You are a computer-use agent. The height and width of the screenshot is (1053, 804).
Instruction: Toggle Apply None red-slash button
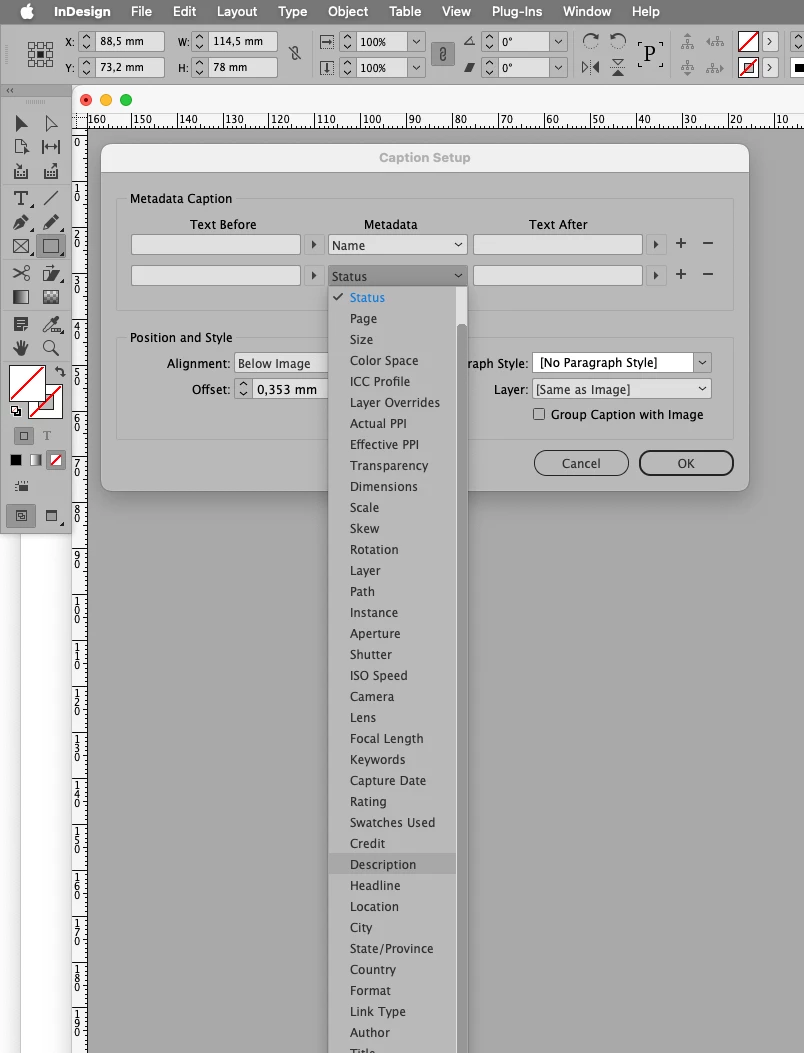[x=56, y=460]
